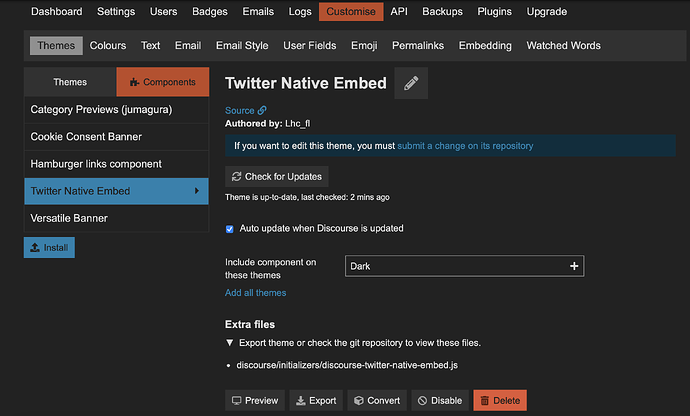Select the Customise tab
The image size is (690, 416).
pos(351,11)
